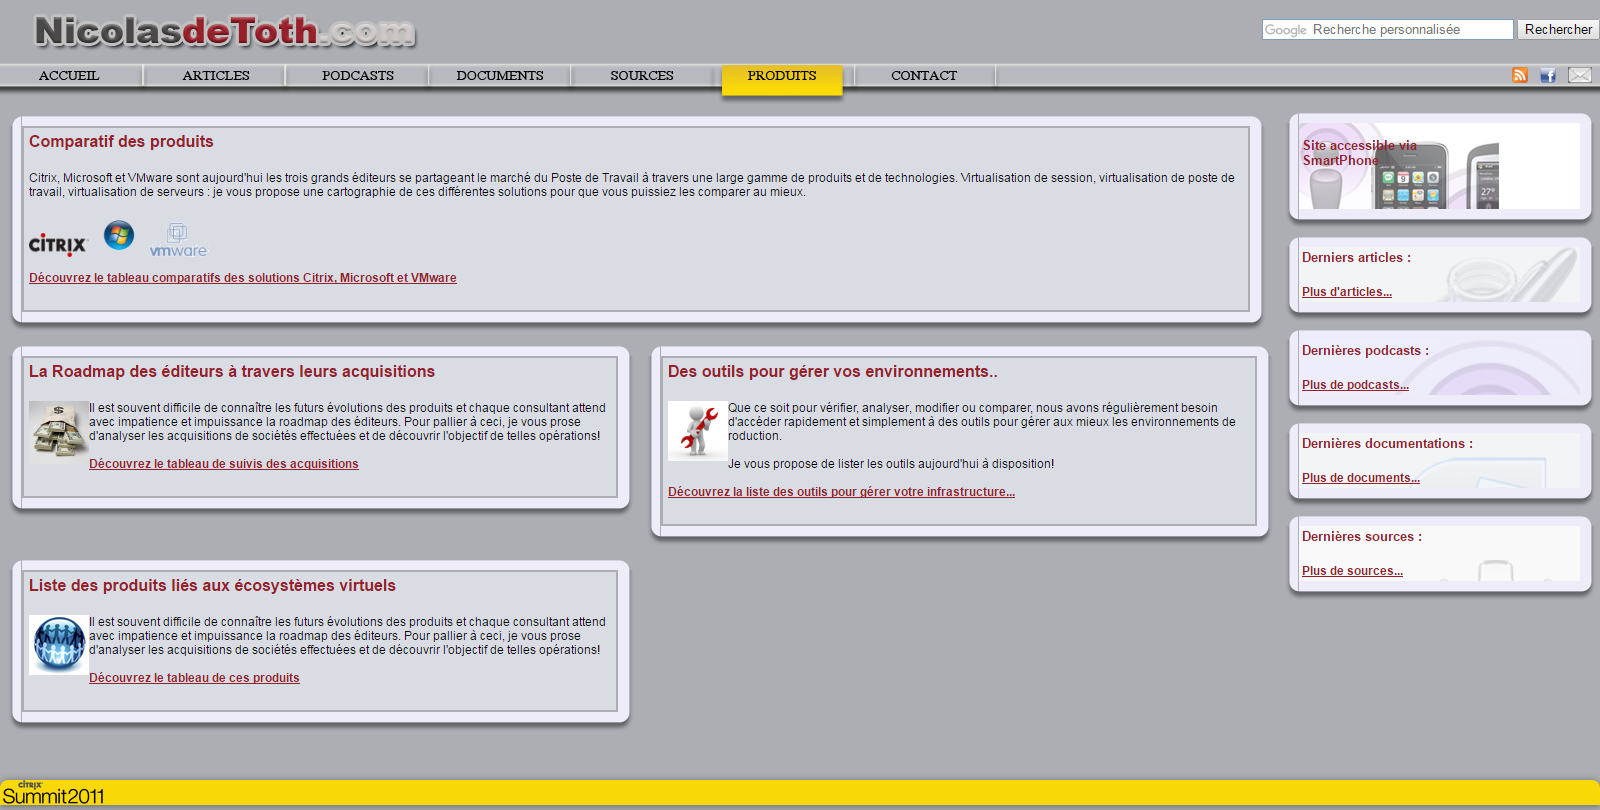Click 'Plus de sources...' link
Viewport: 1600px width, 810px height.
(x=1352, y=571)
